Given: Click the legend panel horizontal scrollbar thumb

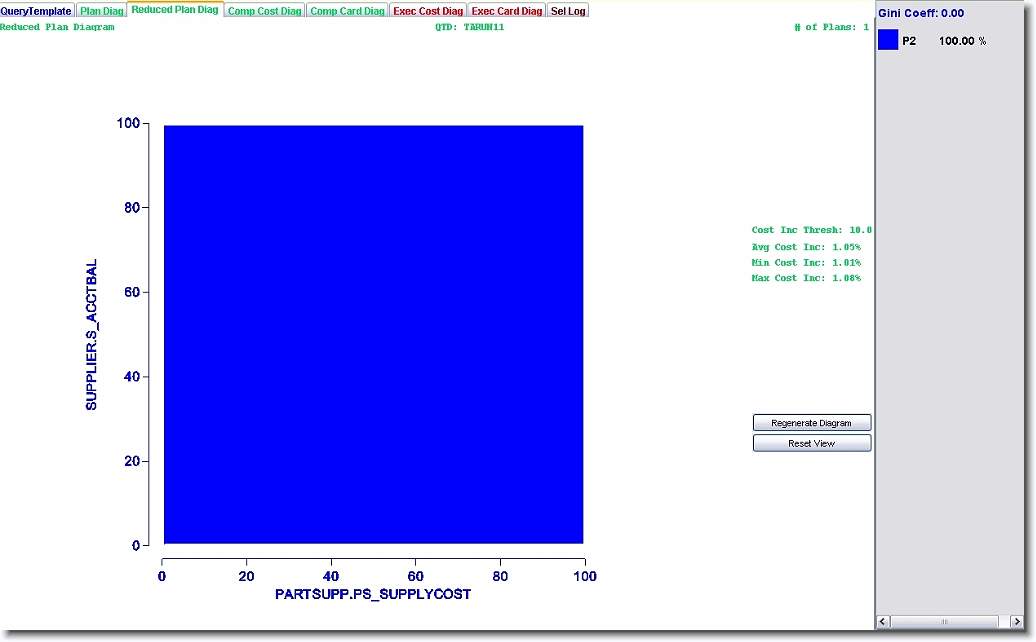Looking at the screenshot, I should click(942, 622).
